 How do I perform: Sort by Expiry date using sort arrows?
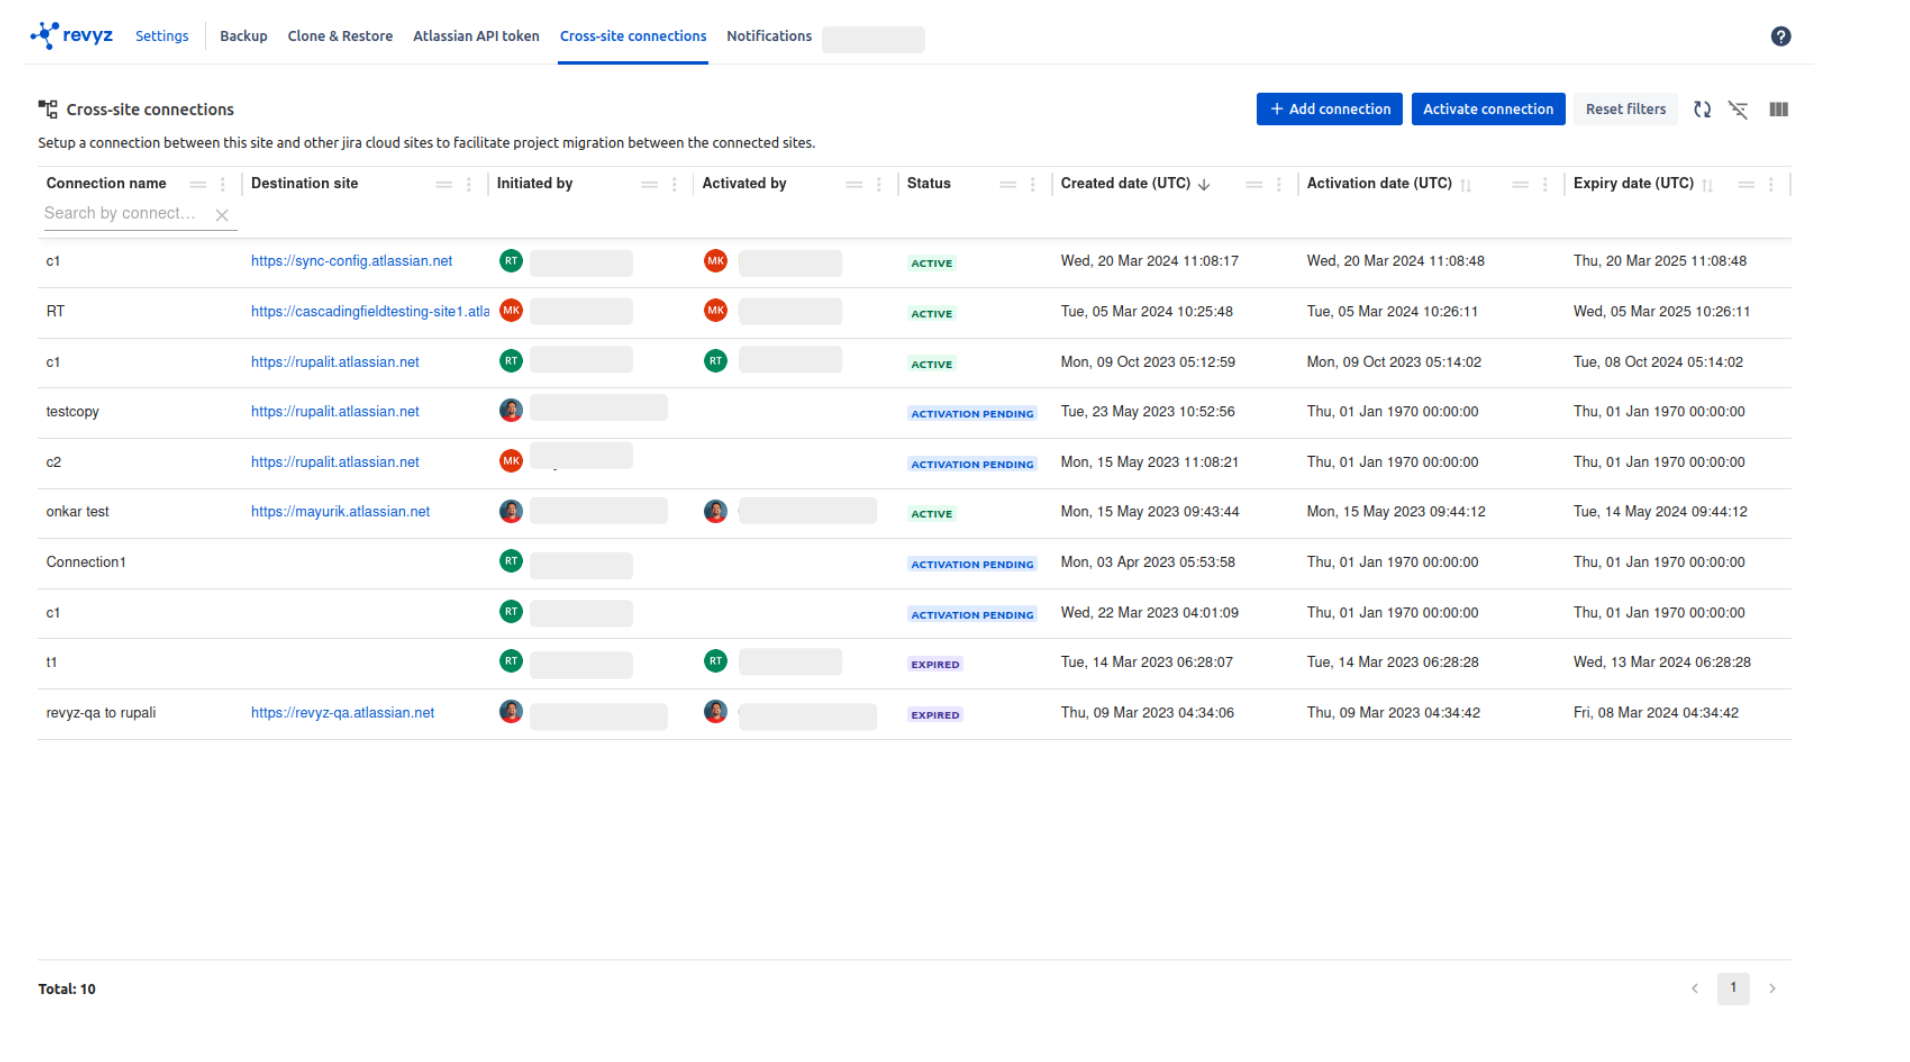pyautogui.click(x=1708, y=184)
